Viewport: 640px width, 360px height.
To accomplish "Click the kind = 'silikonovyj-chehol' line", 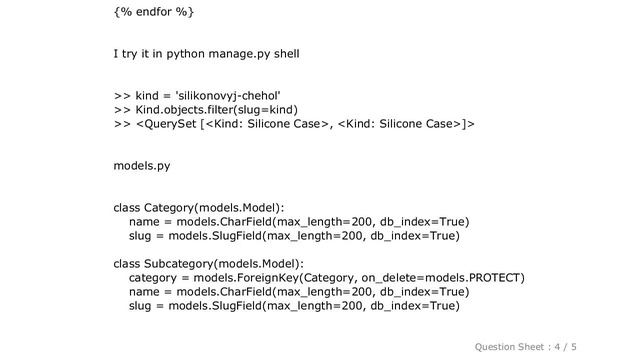I will tap(197, 96).
